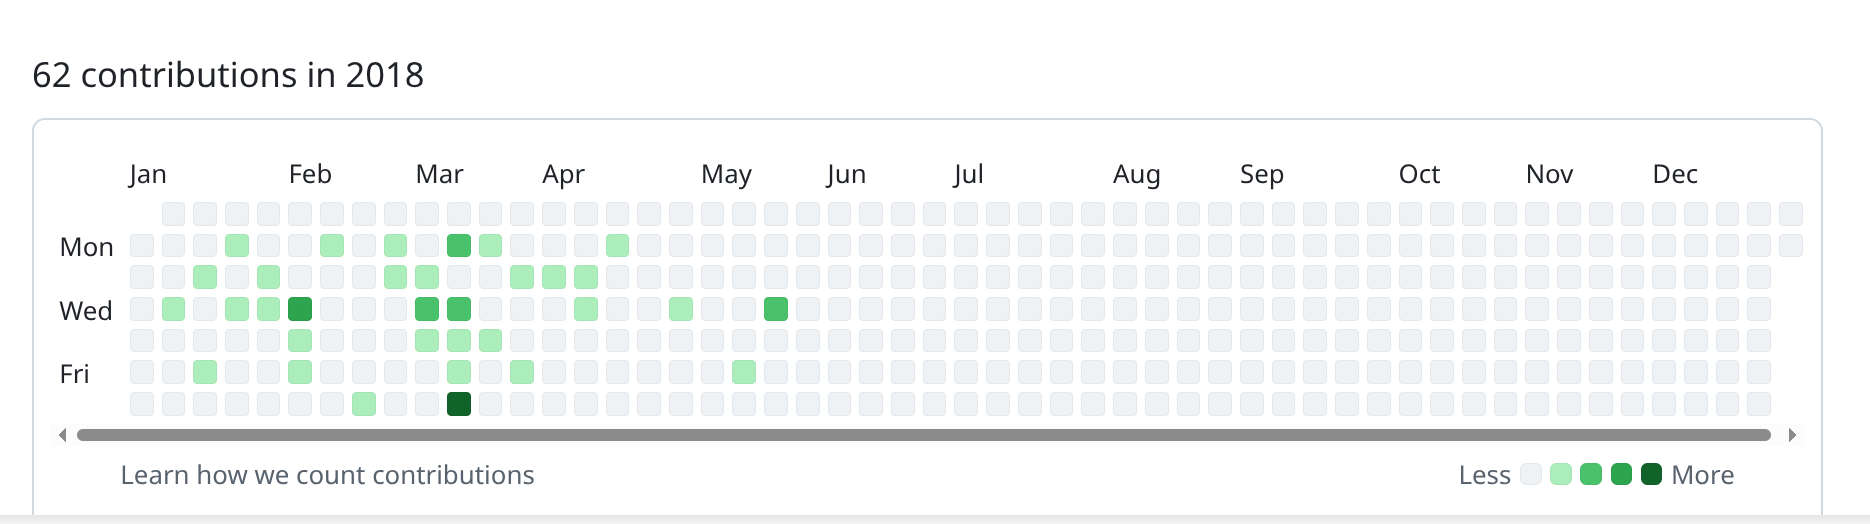This screenshot has width=1870, height=524.
Task: Select the leftmost green cell in Wednesday row
Action: [x=173, y=309]
